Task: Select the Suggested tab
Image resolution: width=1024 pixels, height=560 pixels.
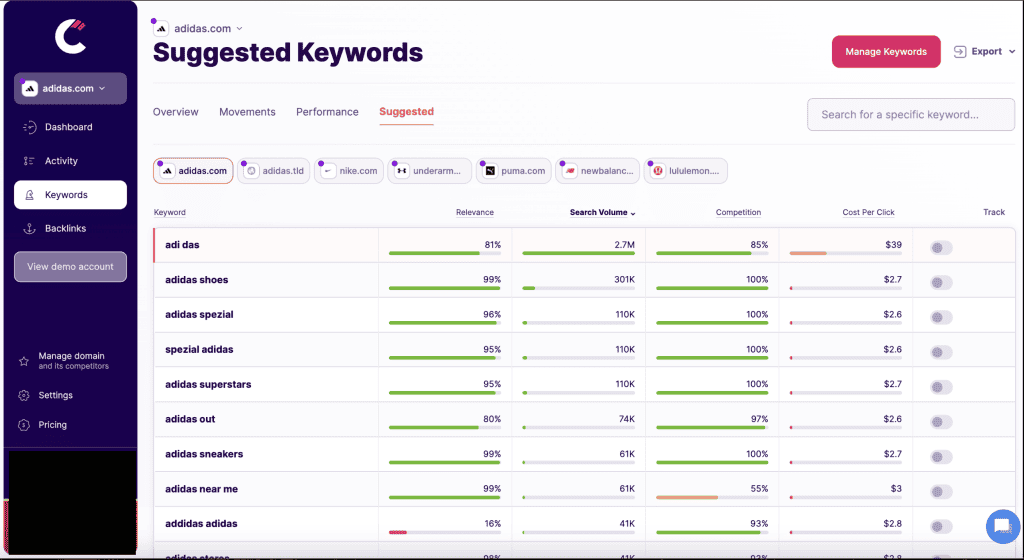Action: [x=406, y=112]
